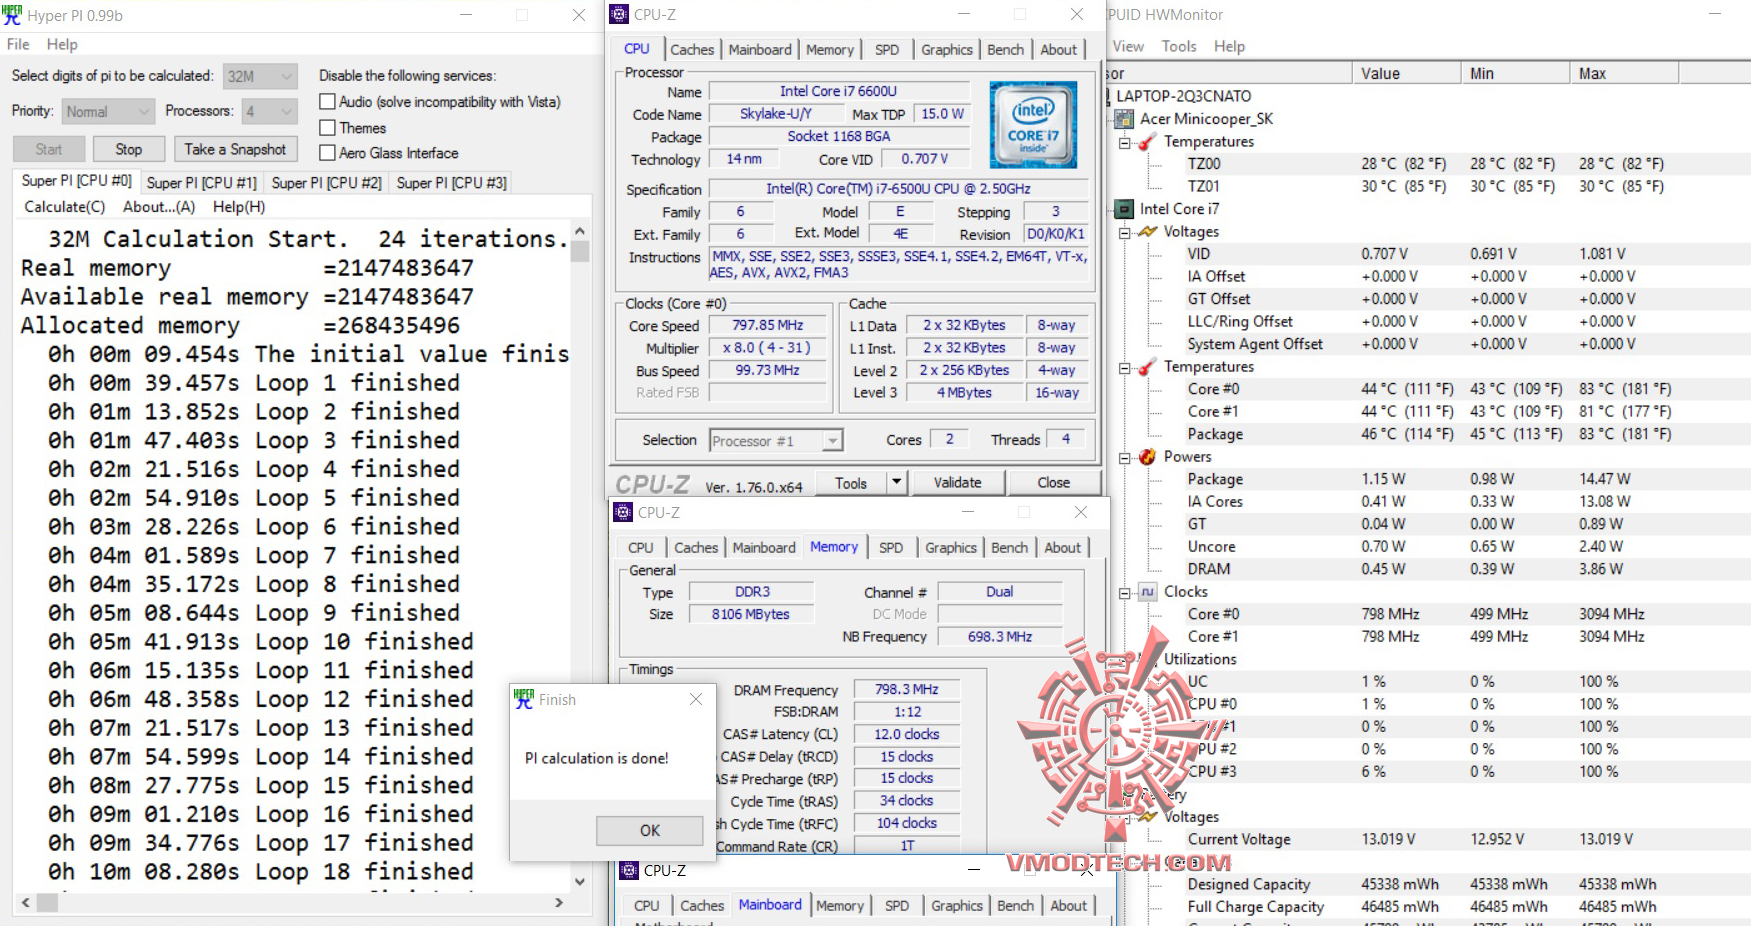Click the Powers lightning icon in HWMonitor
Screen dimensions: 1751x926
click(1146, 456)
